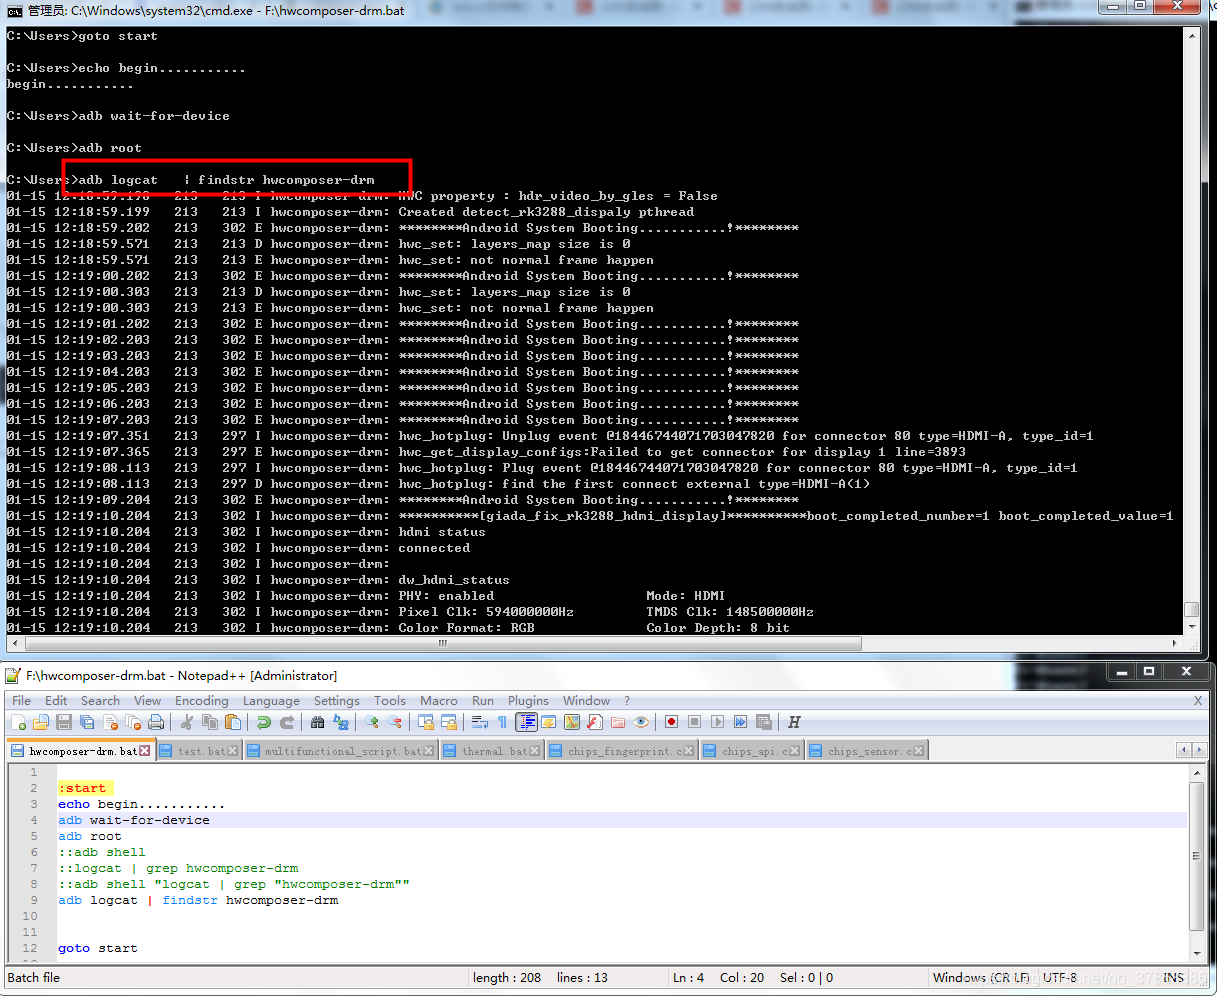Click the Stop Recording macro icon

coord(695,722)
